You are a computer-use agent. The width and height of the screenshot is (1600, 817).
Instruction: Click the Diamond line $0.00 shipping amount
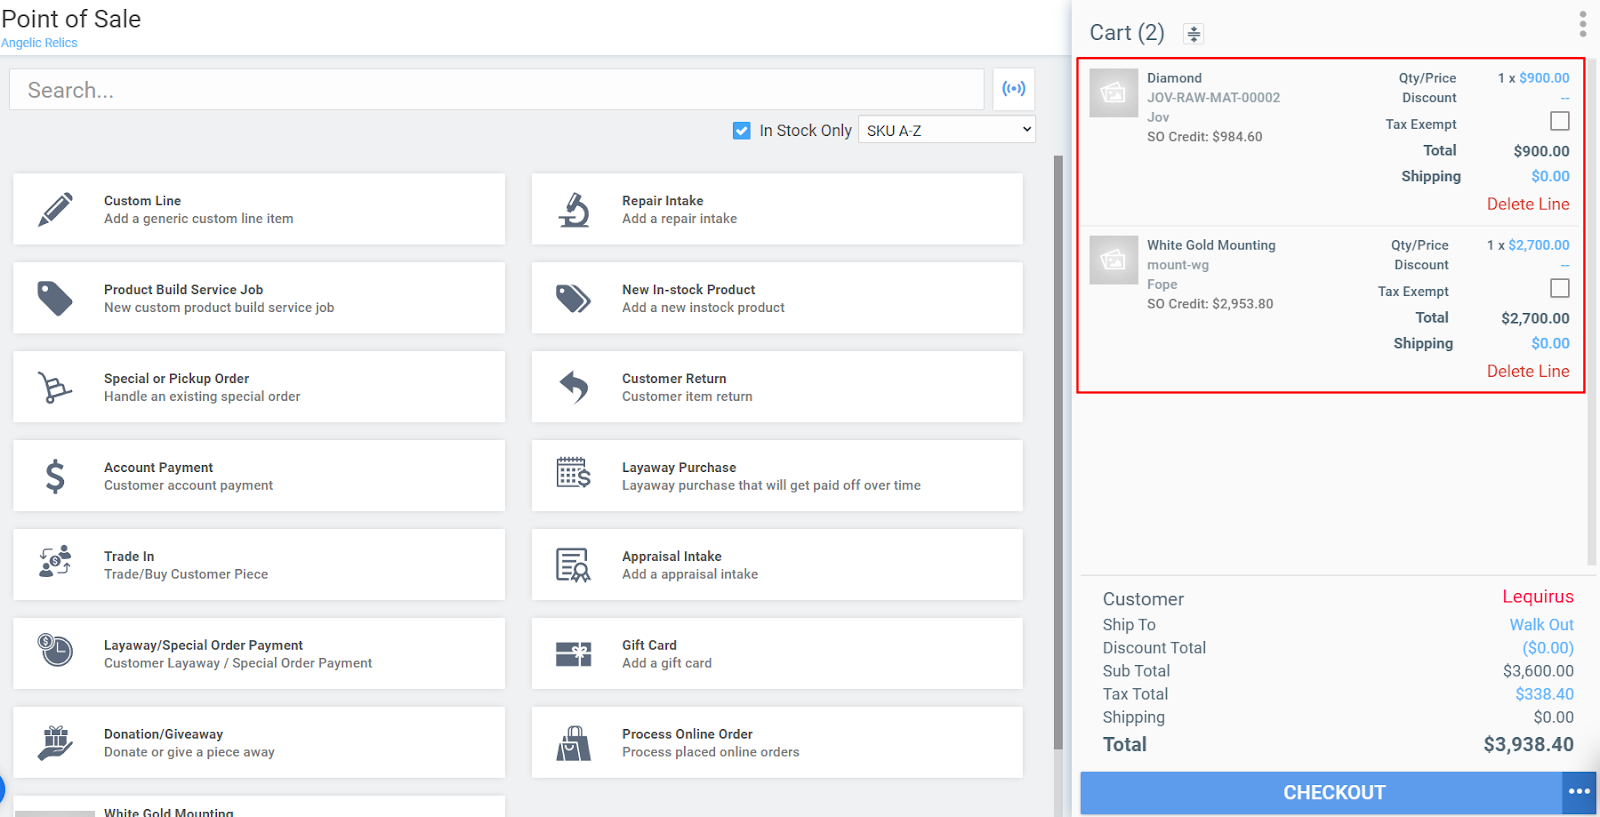pyautogui.click(x=1551, y=176)
